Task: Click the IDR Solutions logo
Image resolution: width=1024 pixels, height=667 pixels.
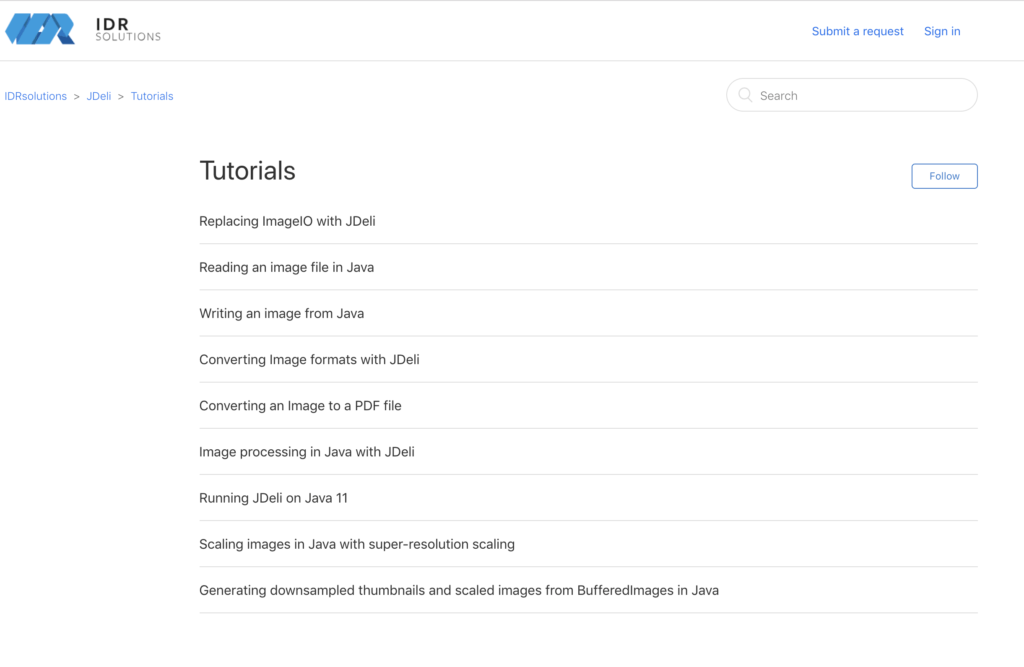Action: pyautogui.click(x=40, y=29)
